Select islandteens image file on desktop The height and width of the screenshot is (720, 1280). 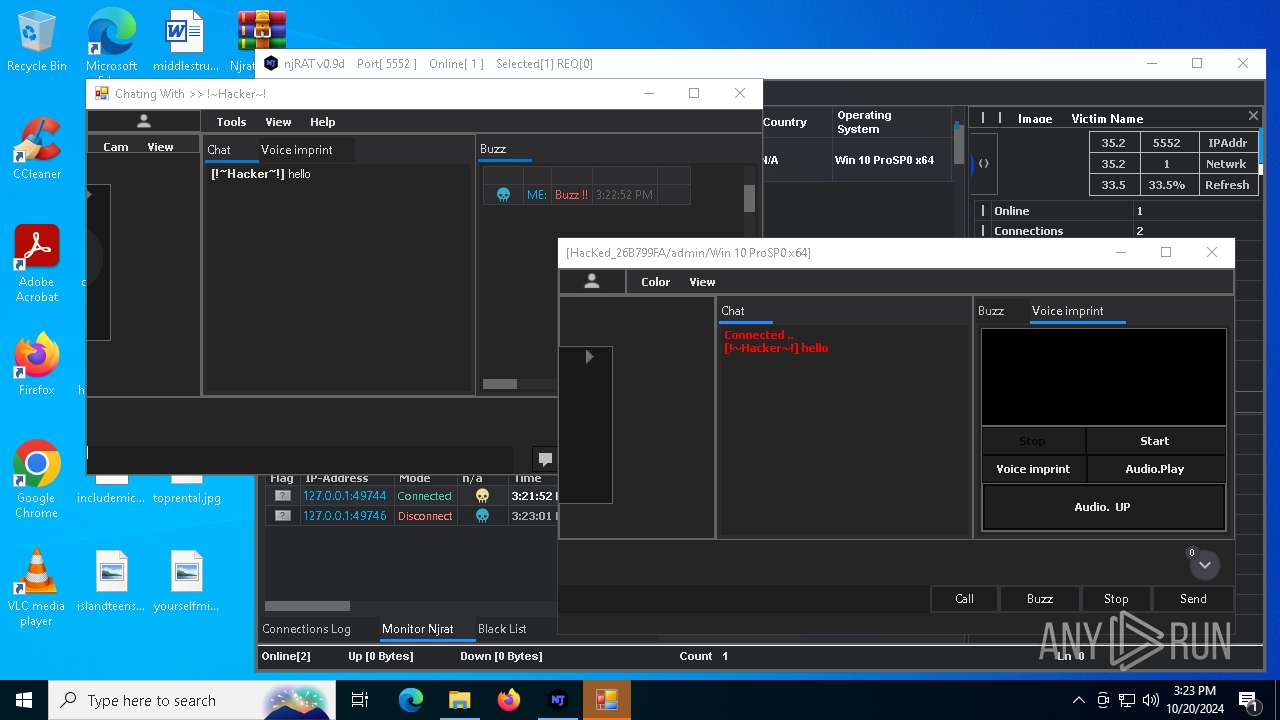[x=111, y=581]
